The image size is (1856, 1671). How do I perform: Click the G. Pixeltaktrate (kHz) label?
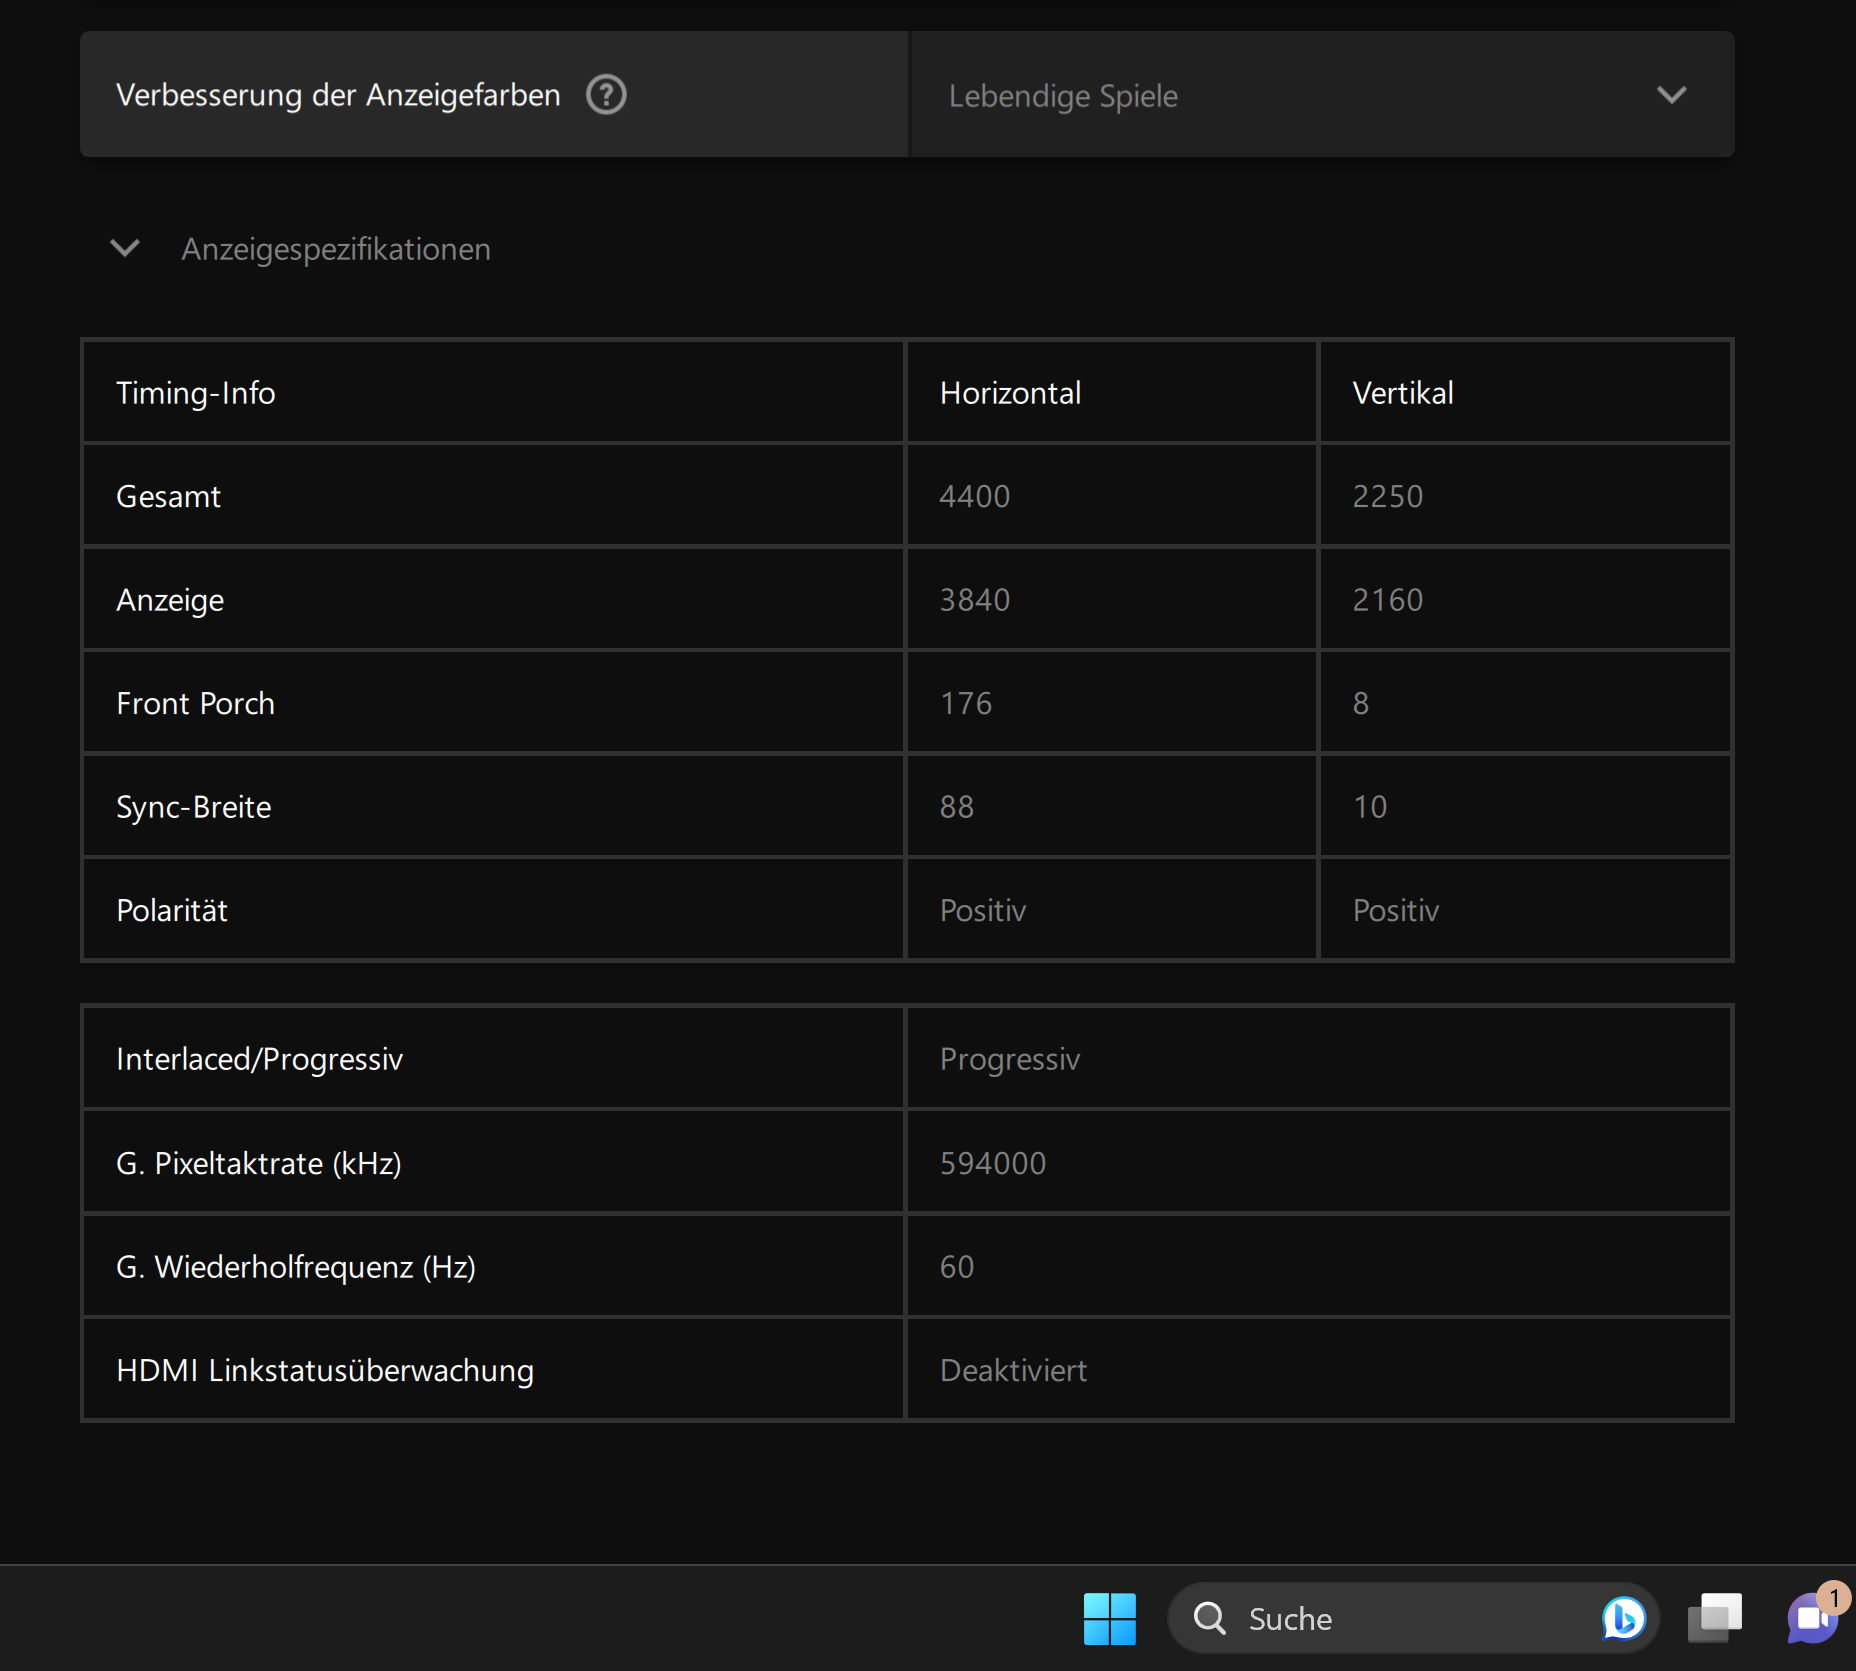259,1163
